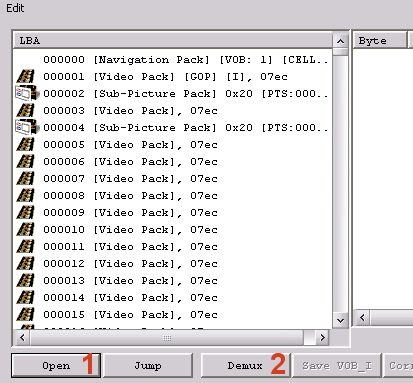
Task: Click the pack list scroll right arrow
Action: pyautogui.click(x=322, y=338)
